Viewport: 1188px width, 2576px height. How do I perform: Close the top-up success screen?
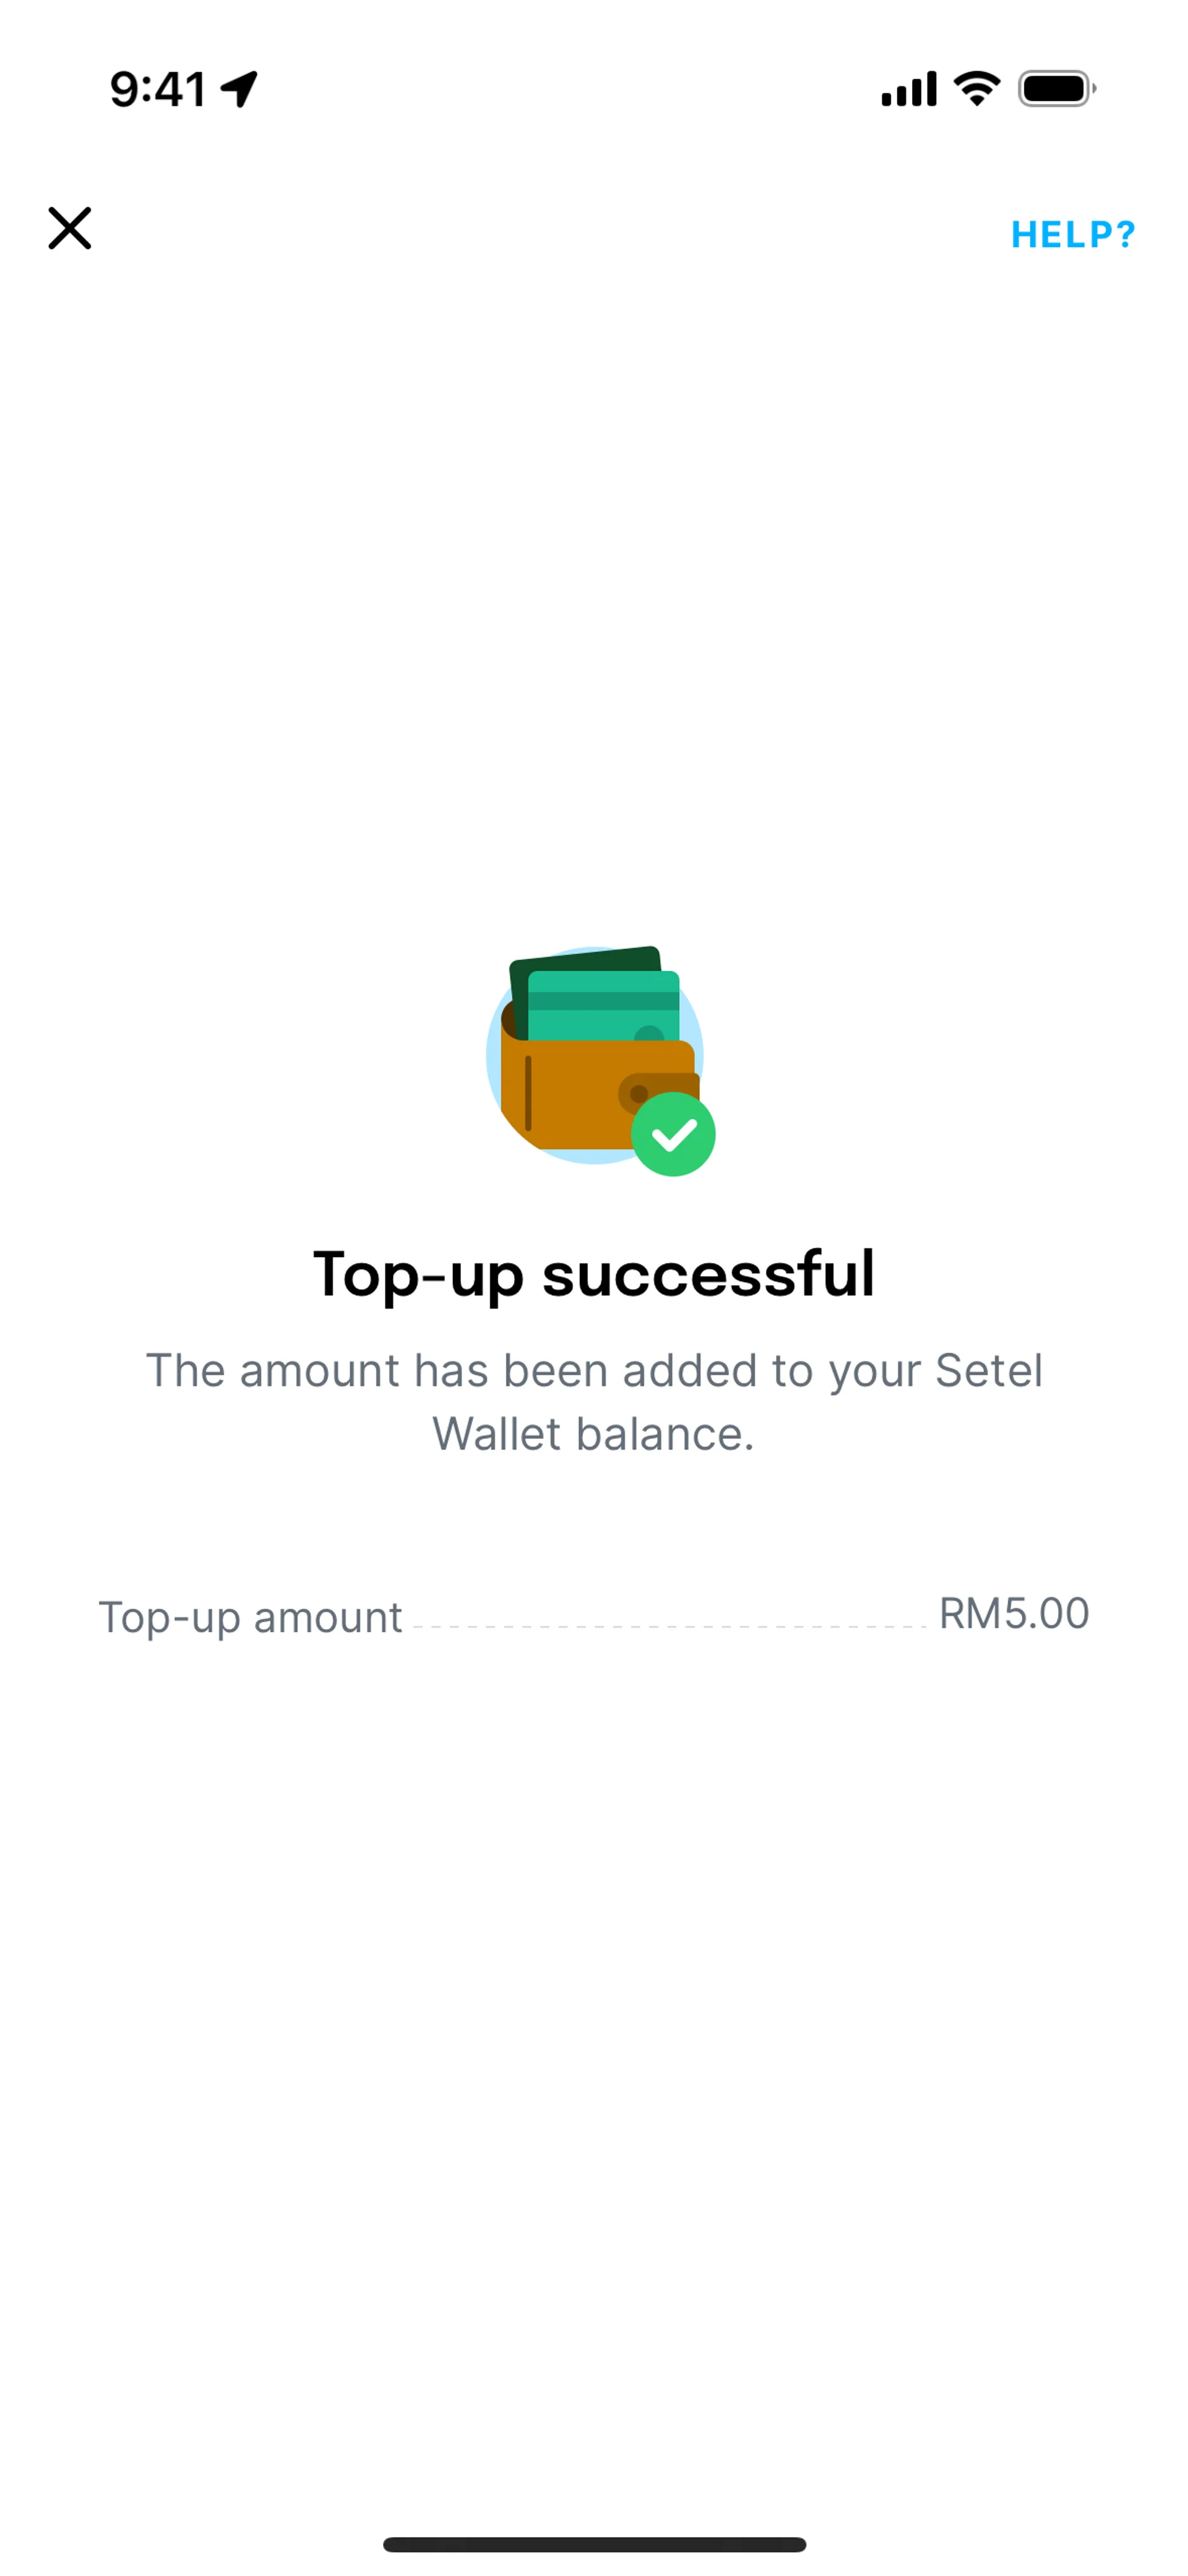click(70, 229)
